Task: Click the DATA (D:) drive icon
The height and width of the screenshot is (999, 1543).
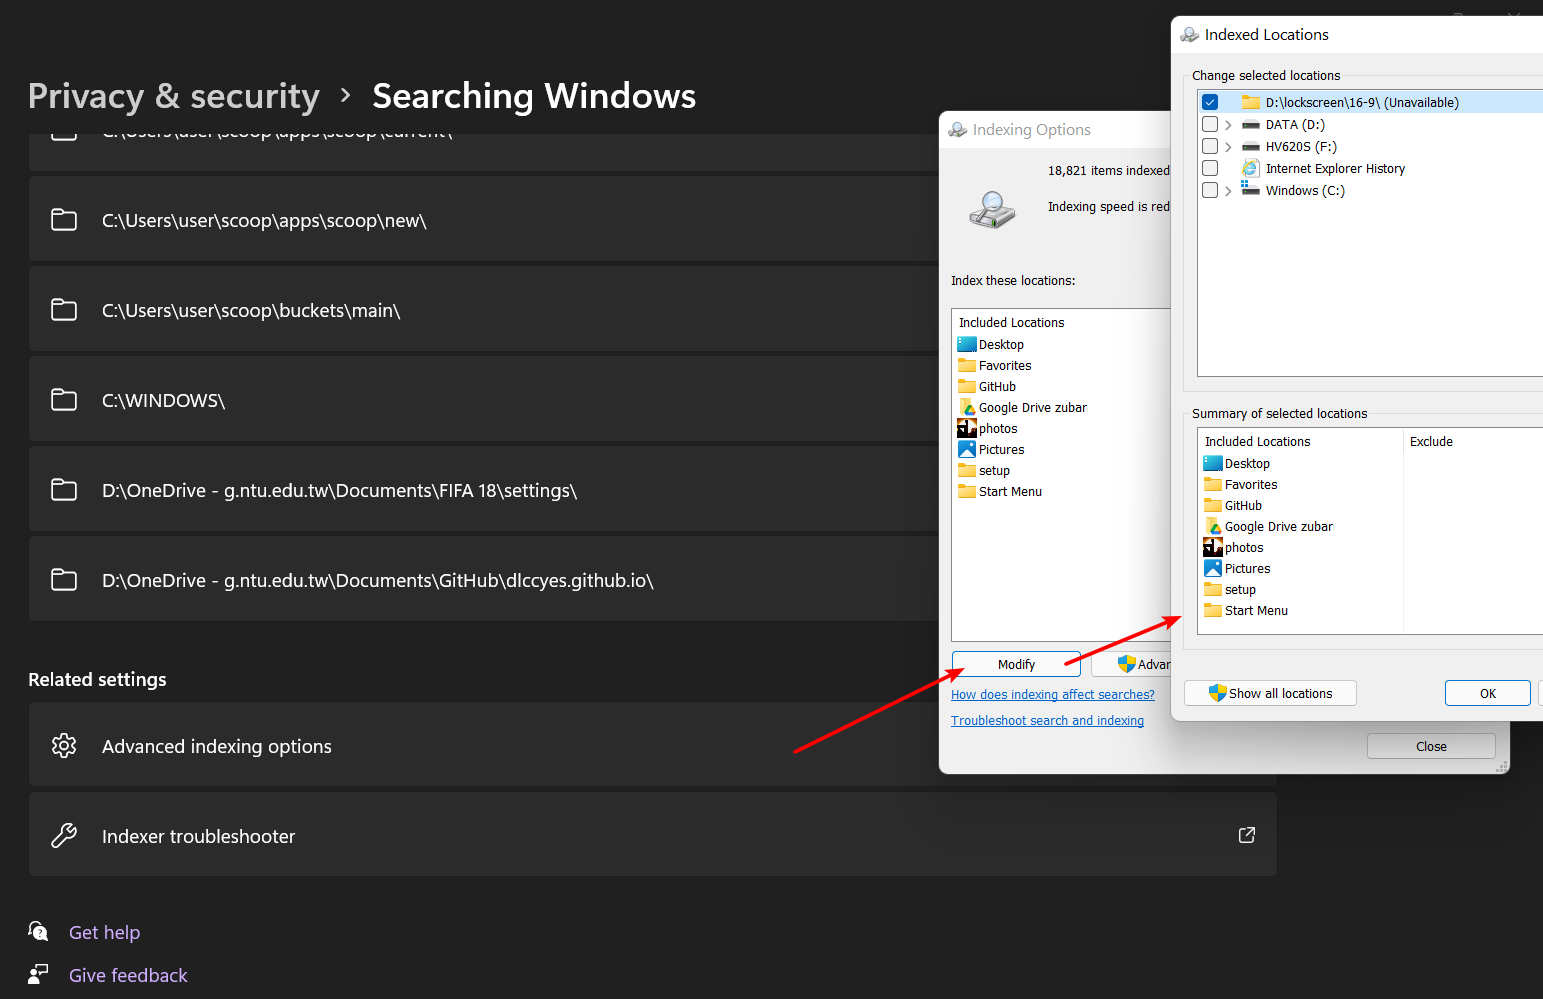Action: coord(1250,125)
